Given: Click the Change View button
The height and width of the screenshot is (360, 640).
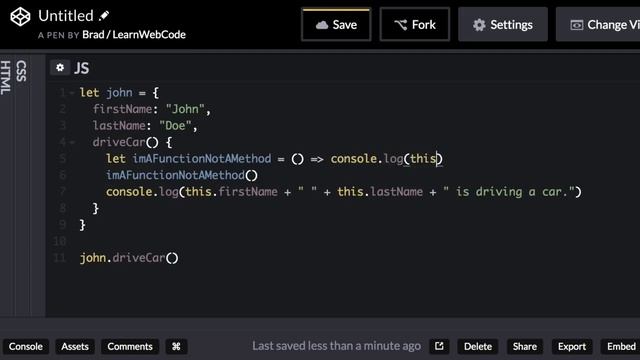Looking at the screenshot, I should click(x=598, y=25).
